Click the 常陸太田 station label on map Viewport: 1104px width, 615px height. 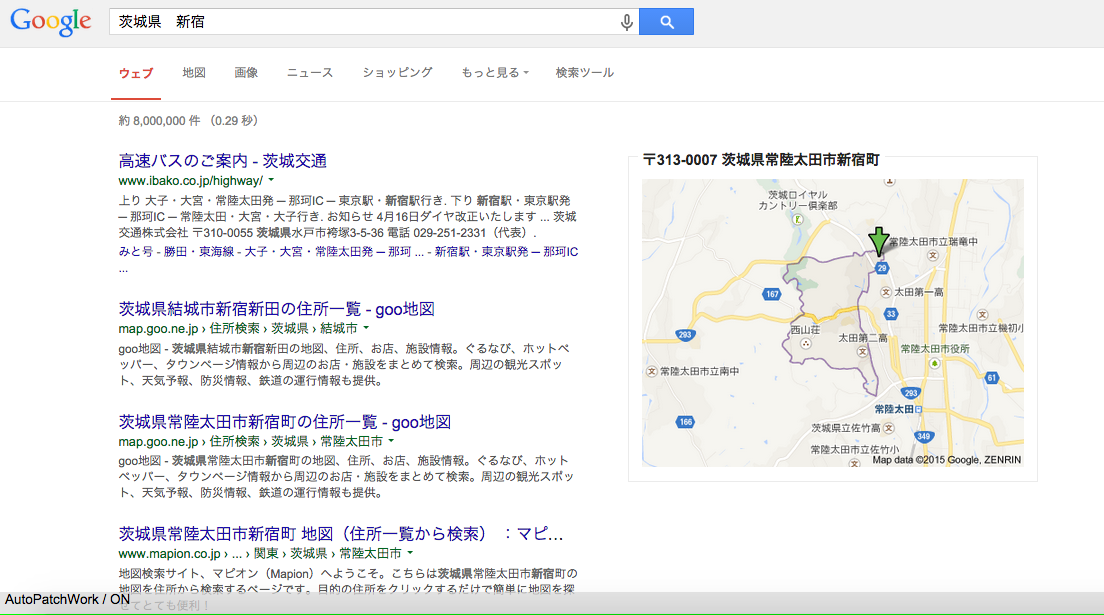coord(894,409)
